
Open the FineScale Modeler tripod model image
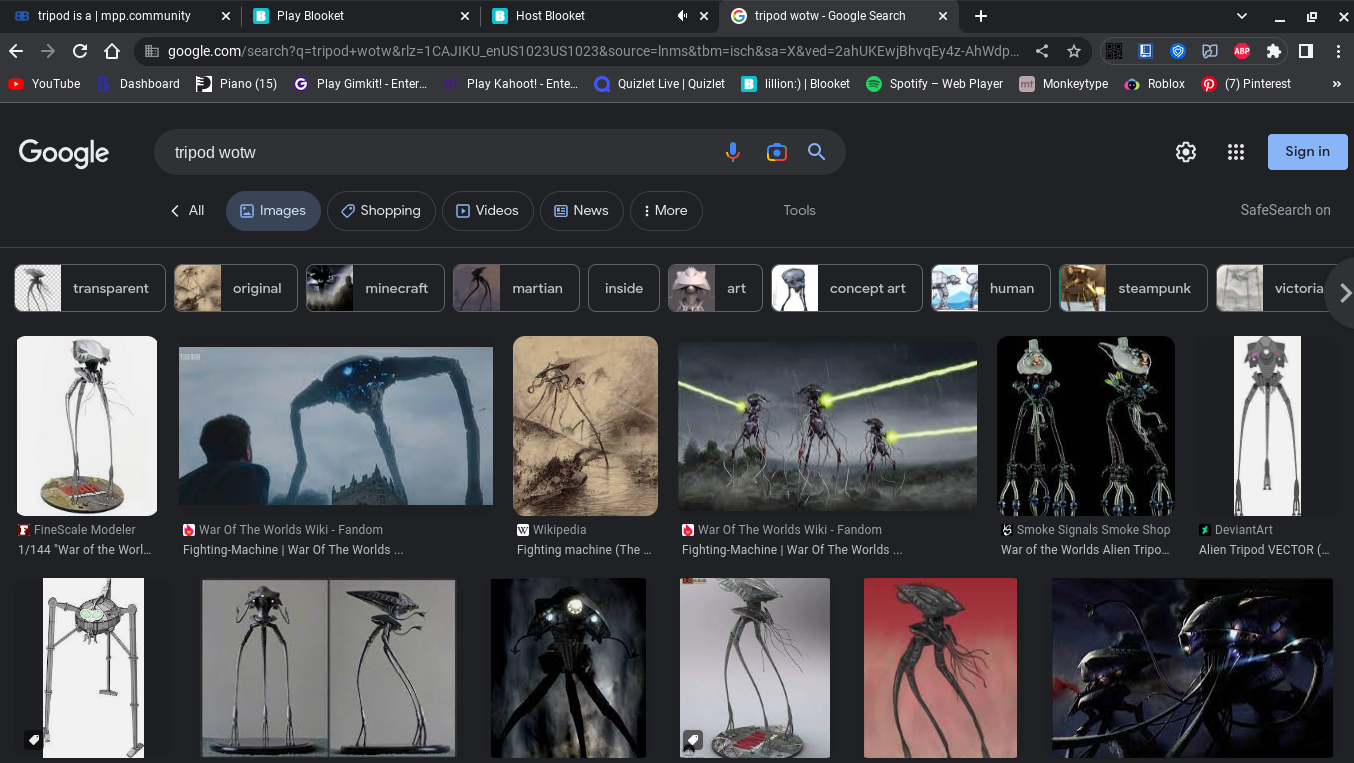[x=87, y=426]
